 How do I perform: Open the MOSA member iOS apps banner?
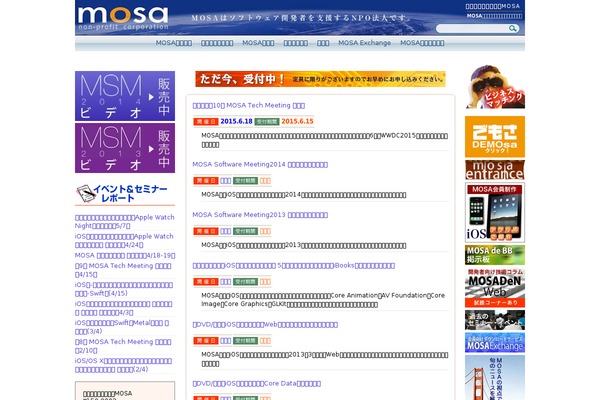pyautogui.click(x=495, y=212)
